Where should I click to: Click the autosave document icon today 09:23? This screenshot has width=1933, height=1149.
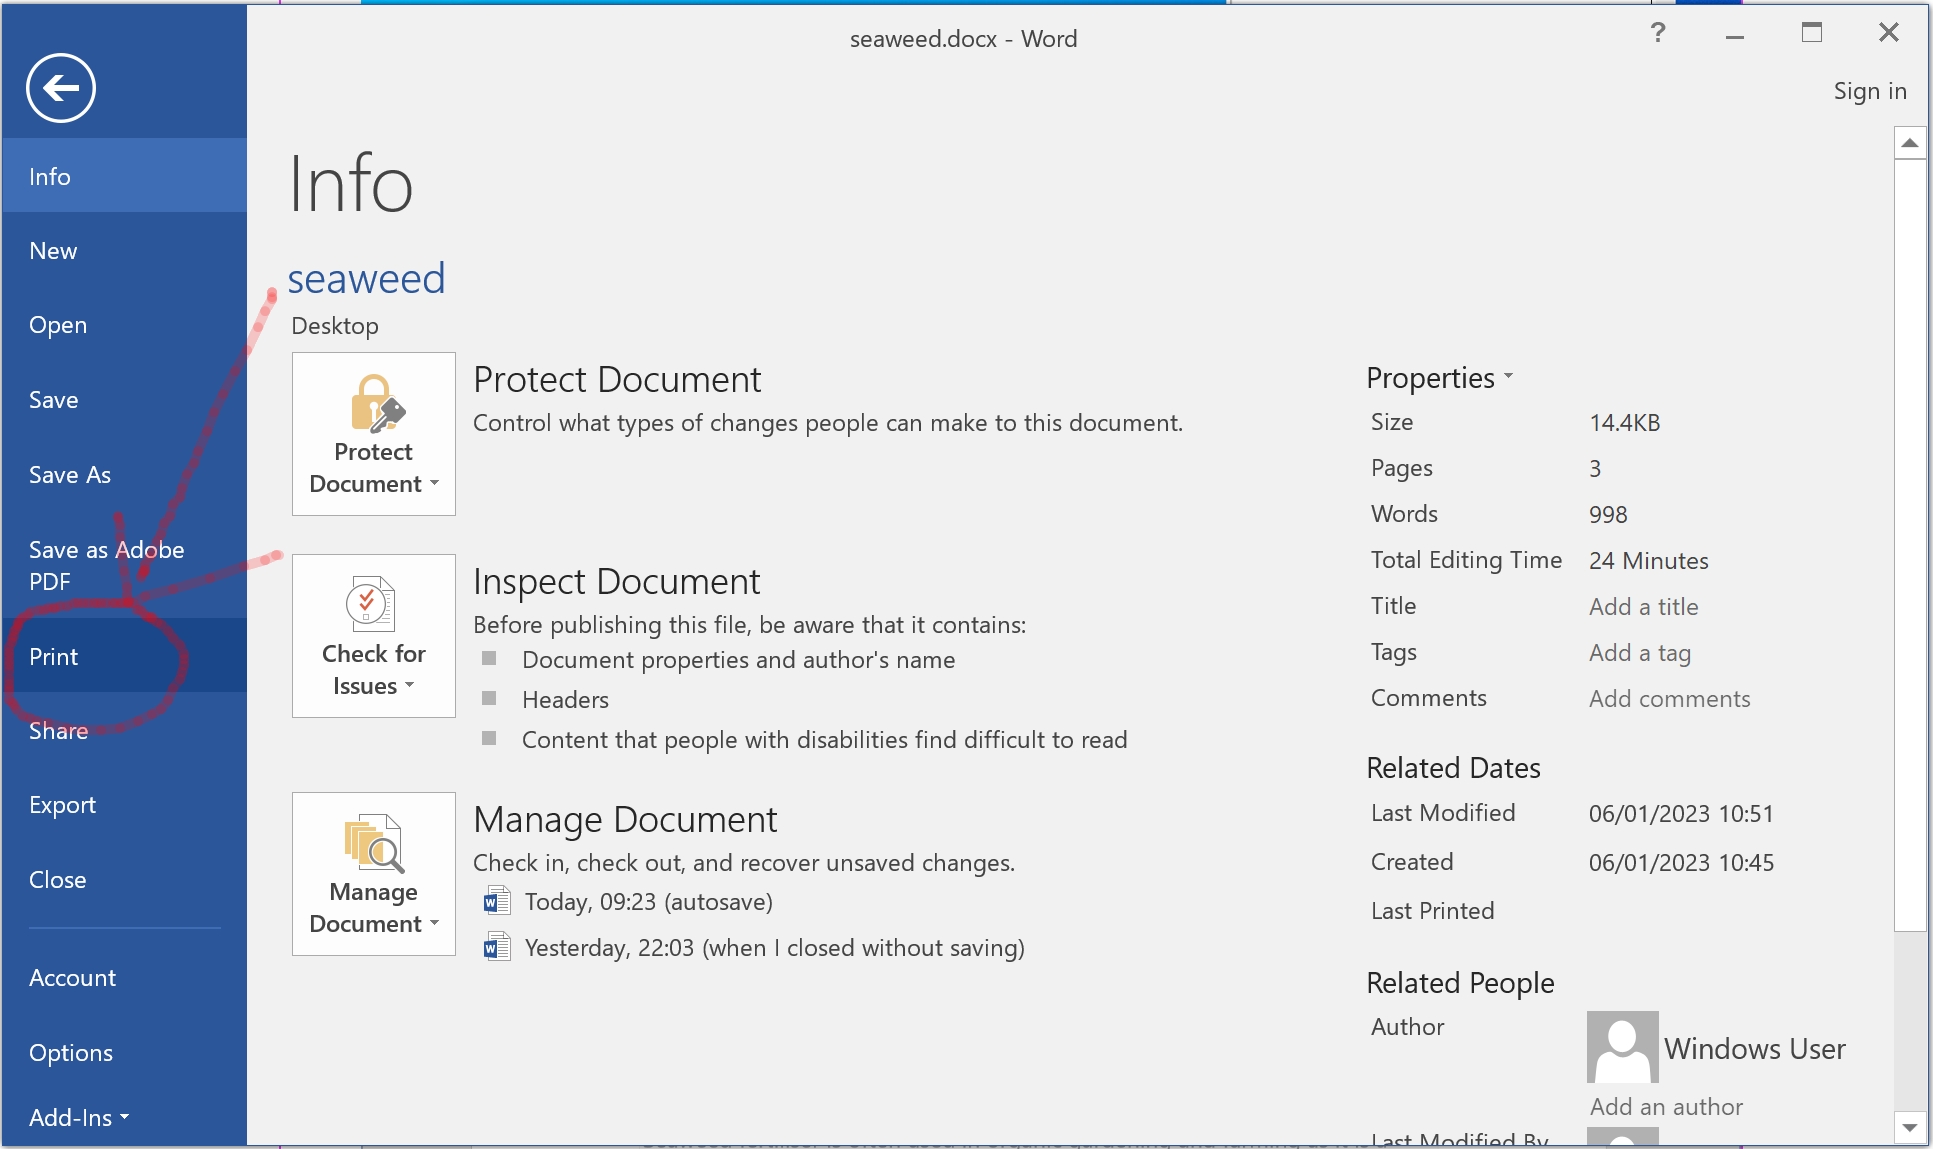pos(496,901)
